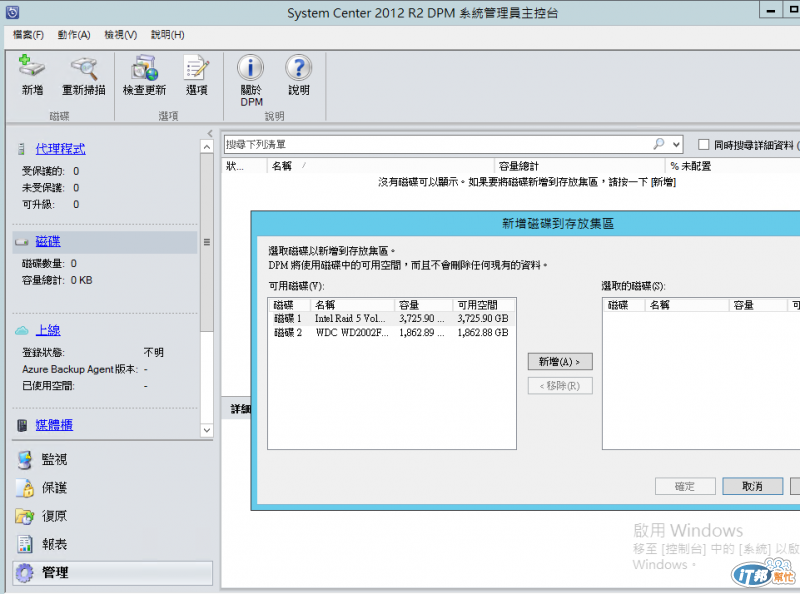800x594 pixels.
Task: Select 磁碟 2 WDC WD2002F row
Action: pyautogui.click(x=391, y=333)
